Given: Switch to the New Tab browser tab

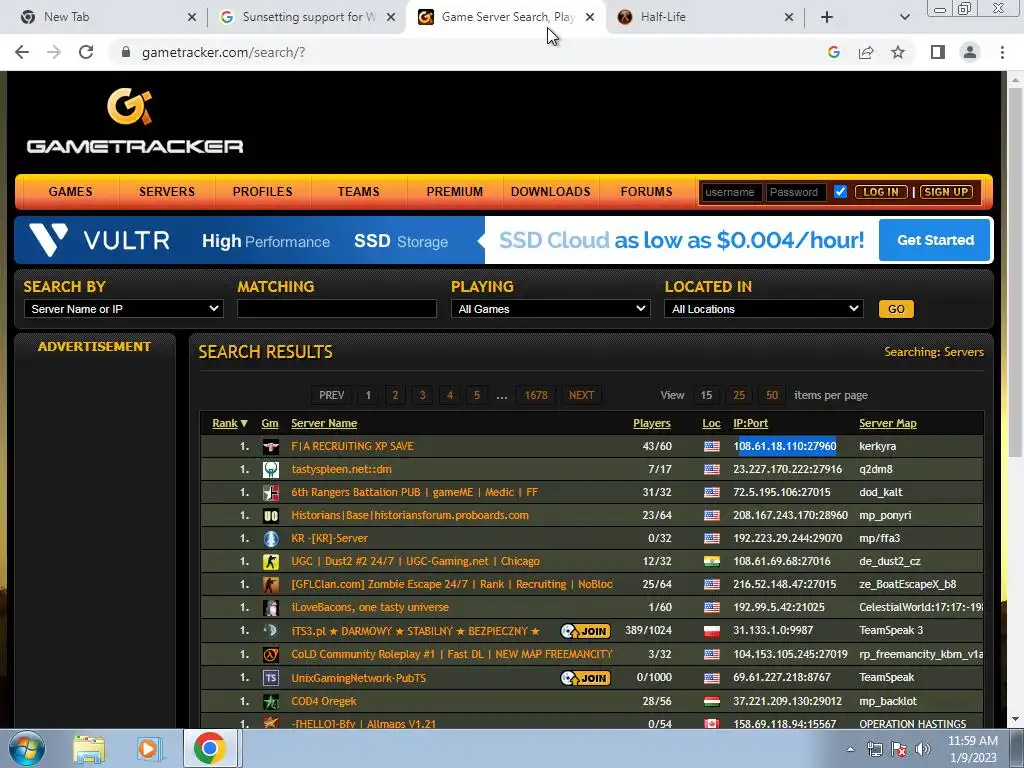Looking at the screenshot, I should pos(108,17).
